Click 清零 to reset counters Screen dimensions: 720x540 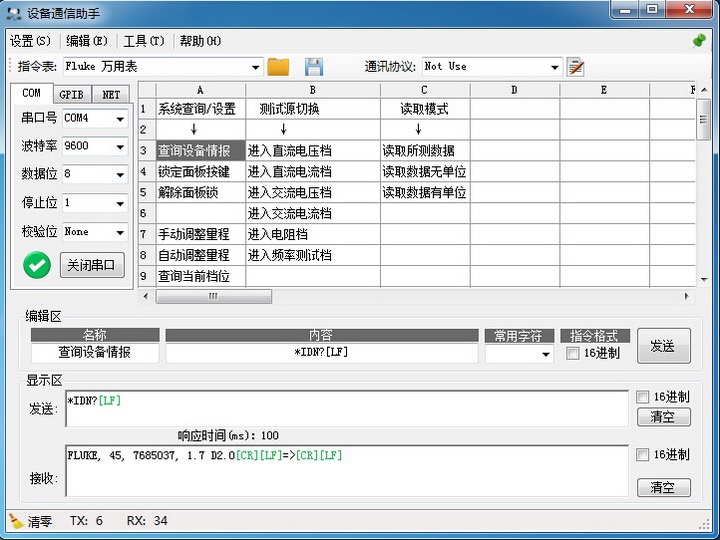(40, 521)
